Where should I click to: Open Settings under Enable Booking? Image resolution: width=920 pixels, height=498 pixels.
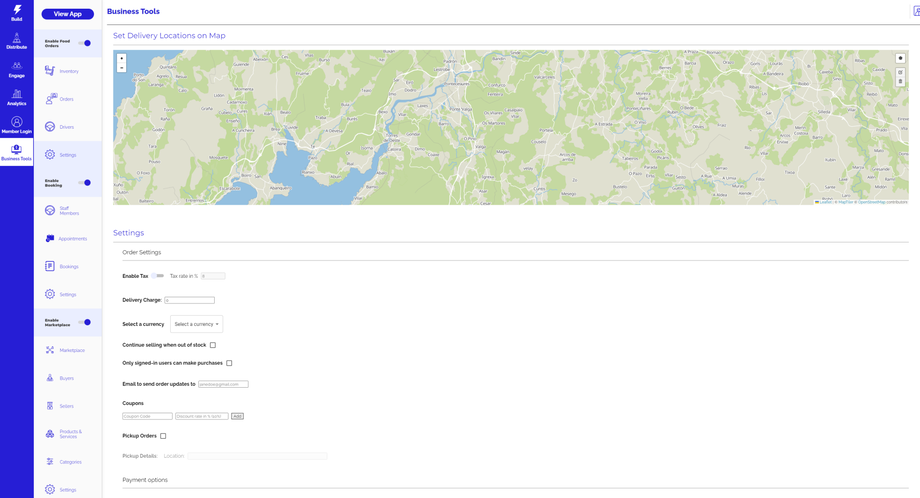pyautogui.click(x=61, y=294)
